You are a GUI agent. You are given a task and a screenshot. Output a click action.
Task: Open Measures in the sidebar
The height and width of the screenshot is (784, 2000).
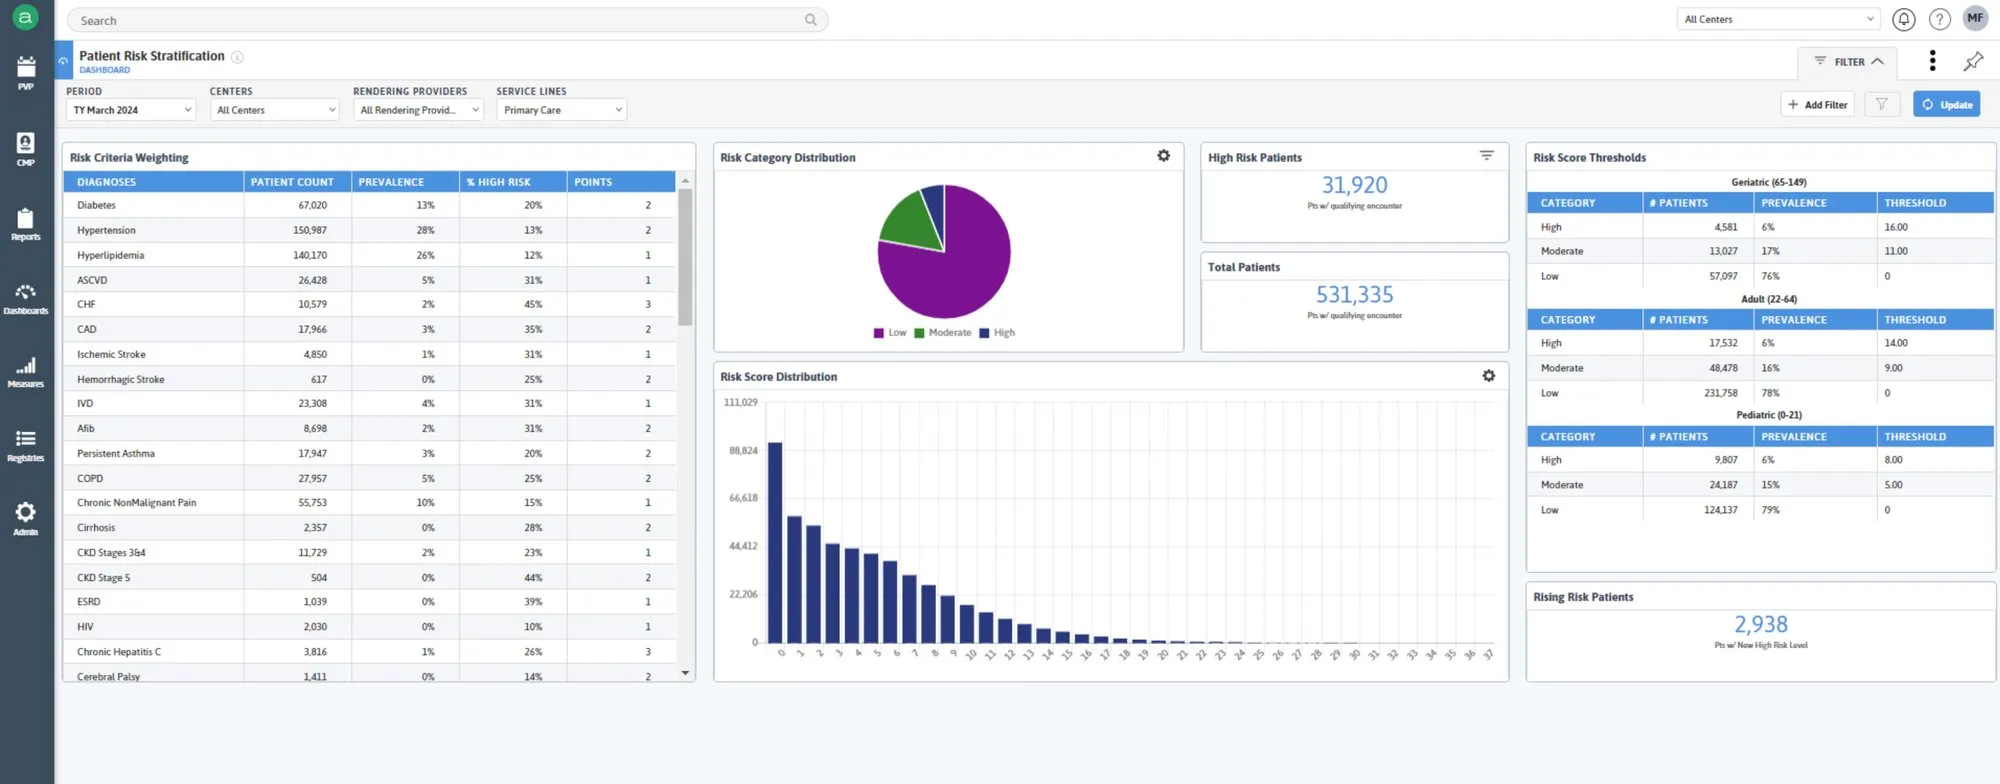(26, 371)
